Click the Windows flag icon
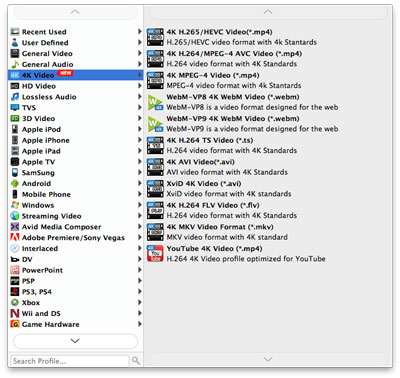 coord(15,205)
